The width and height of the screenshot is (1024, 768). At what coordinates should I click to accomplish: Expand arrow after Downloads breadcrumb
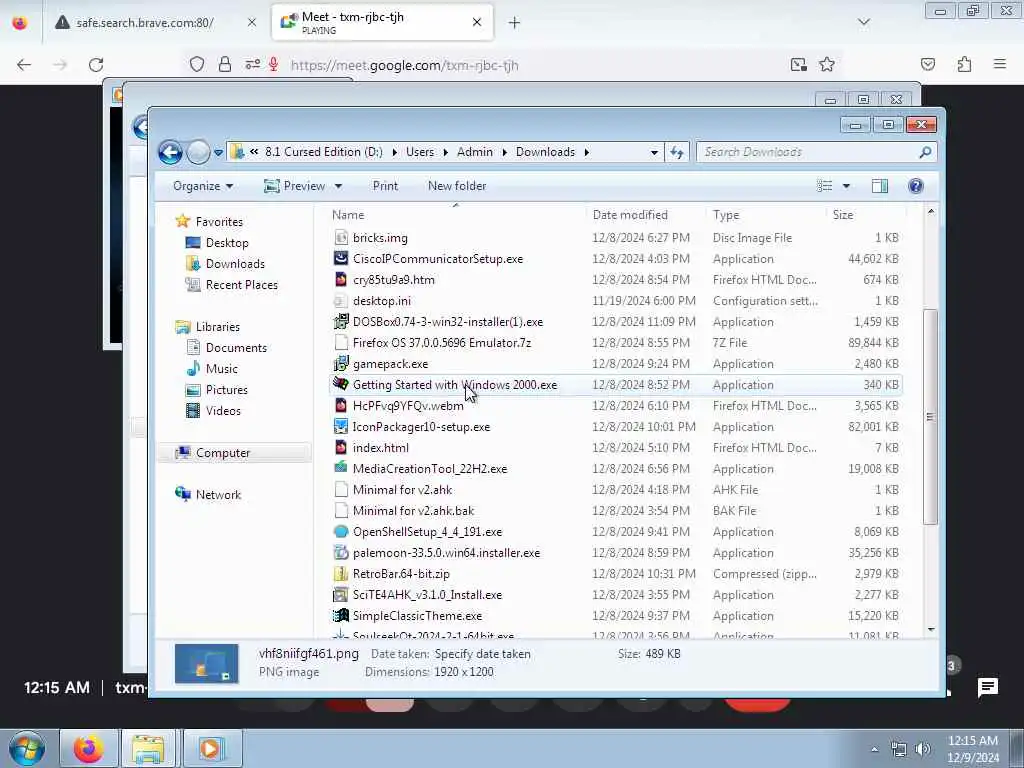click(x=586, y=152)
